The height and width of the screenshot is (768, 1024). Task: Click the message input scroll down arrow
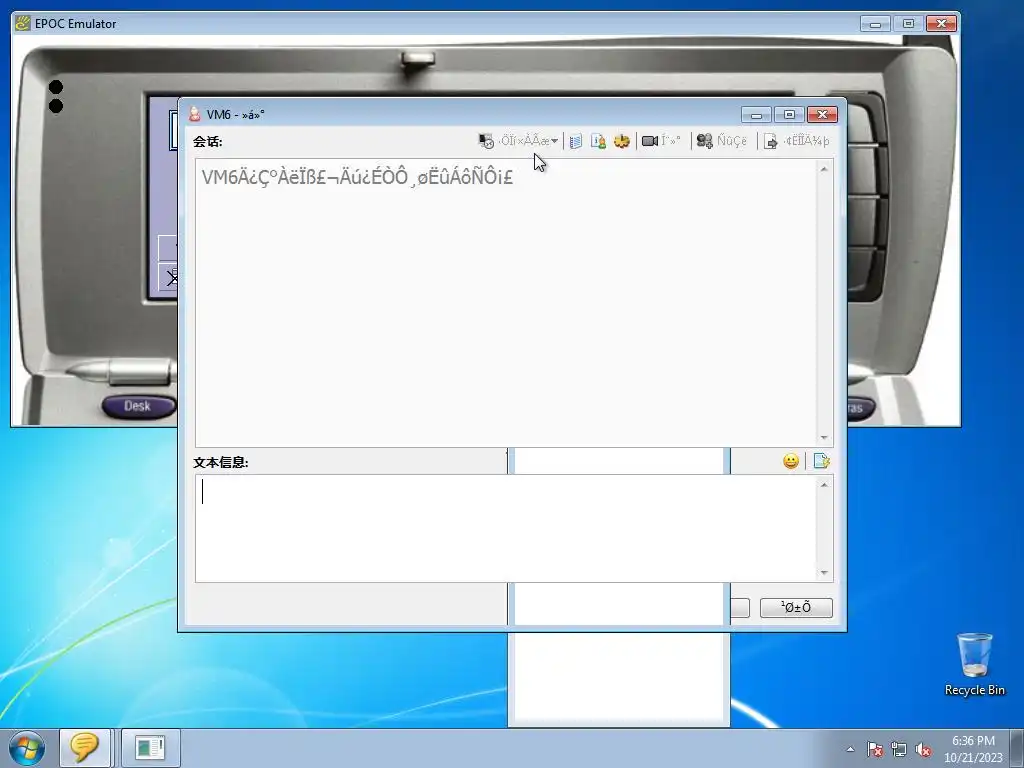824,573
